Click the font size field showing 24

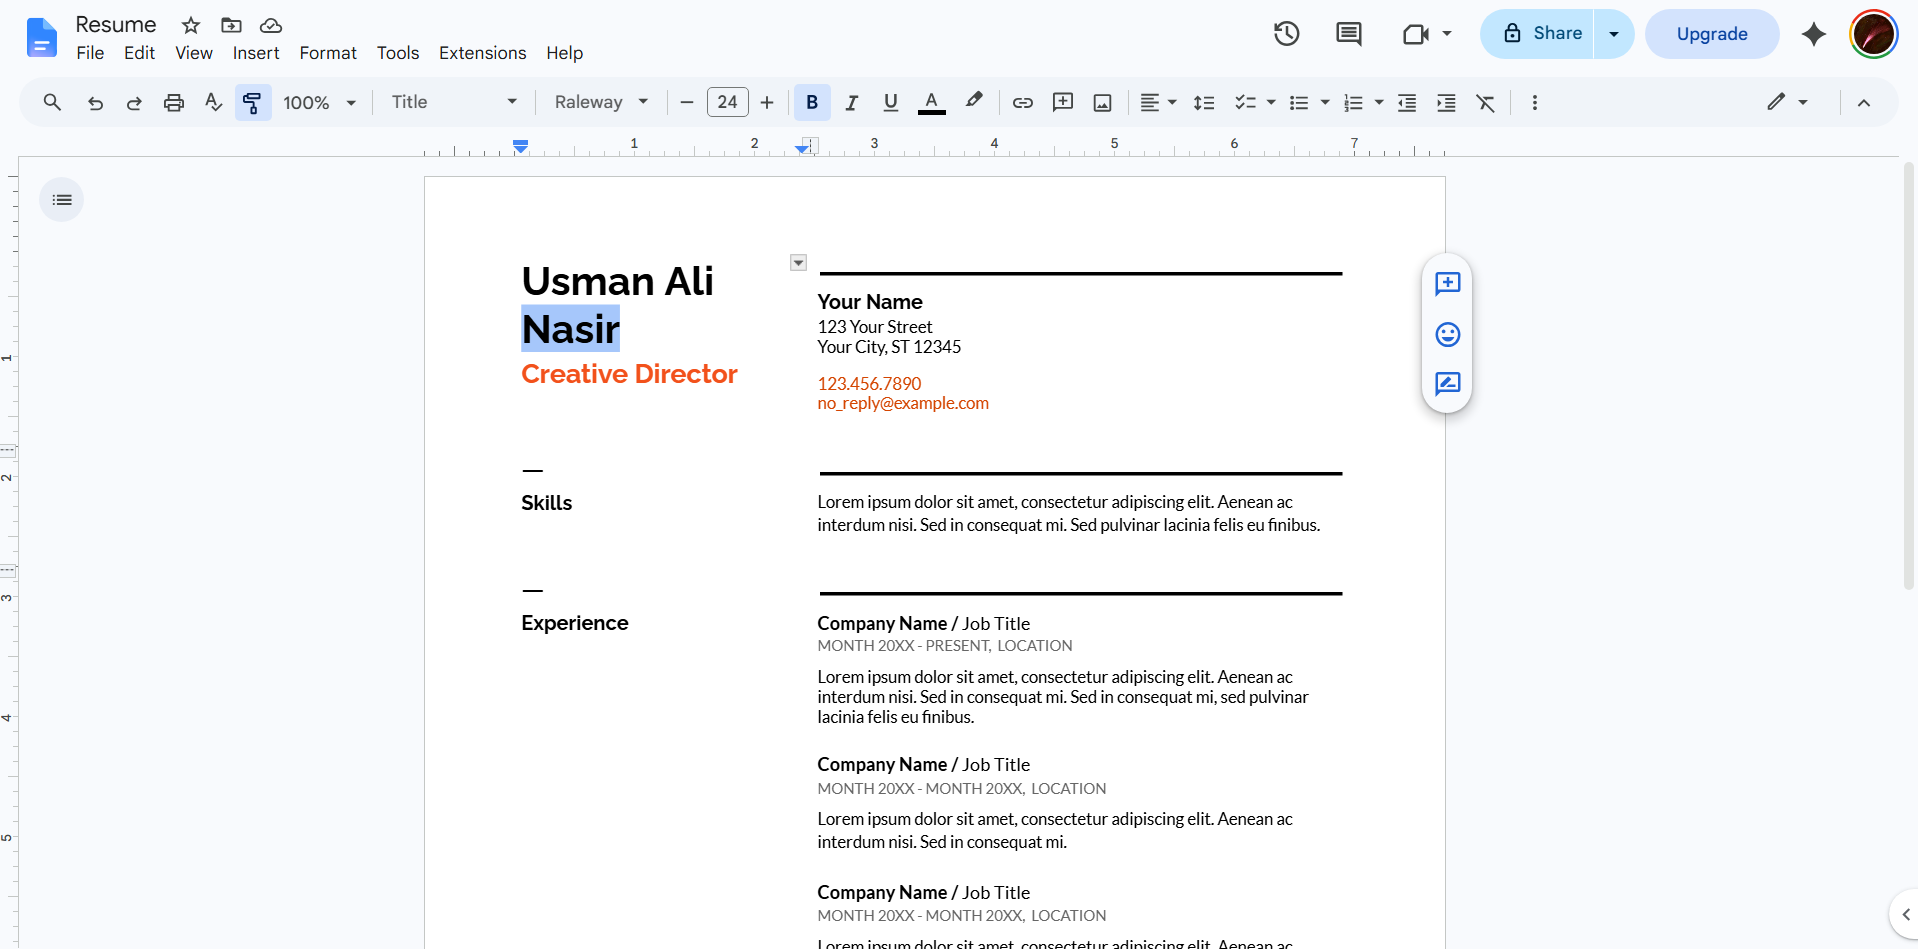coord(728,102)
